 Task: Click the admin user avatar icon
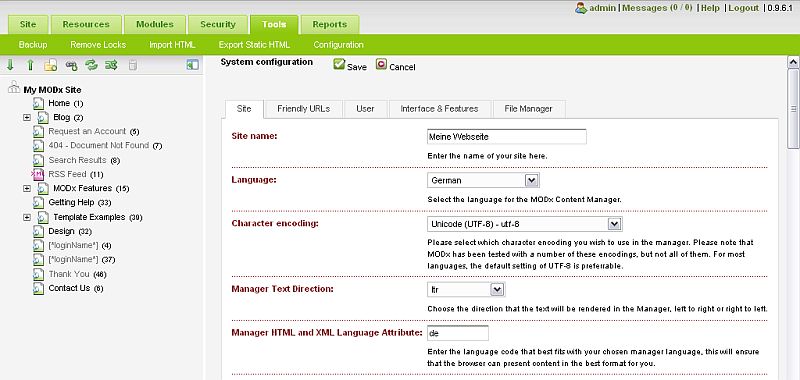coord(581,8)
